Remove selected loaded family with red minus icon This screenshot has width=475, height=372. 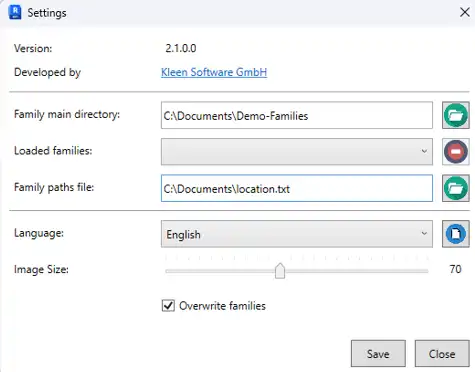pos(456,152)
